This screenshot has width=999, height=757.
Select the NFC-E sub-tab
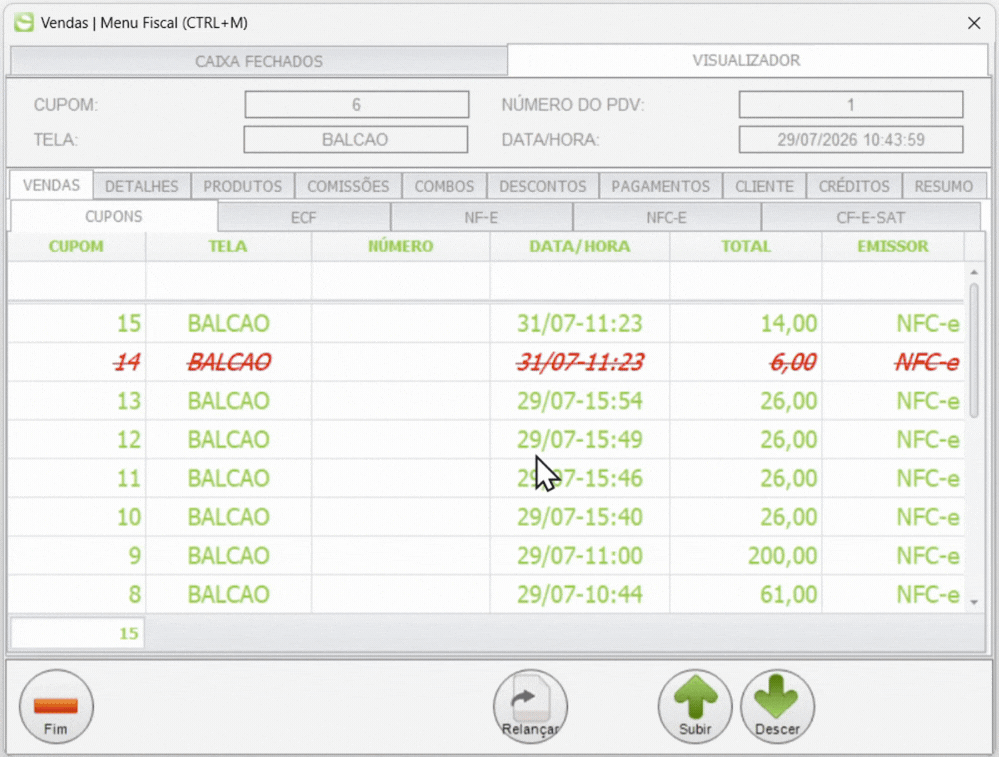[666, 218]
